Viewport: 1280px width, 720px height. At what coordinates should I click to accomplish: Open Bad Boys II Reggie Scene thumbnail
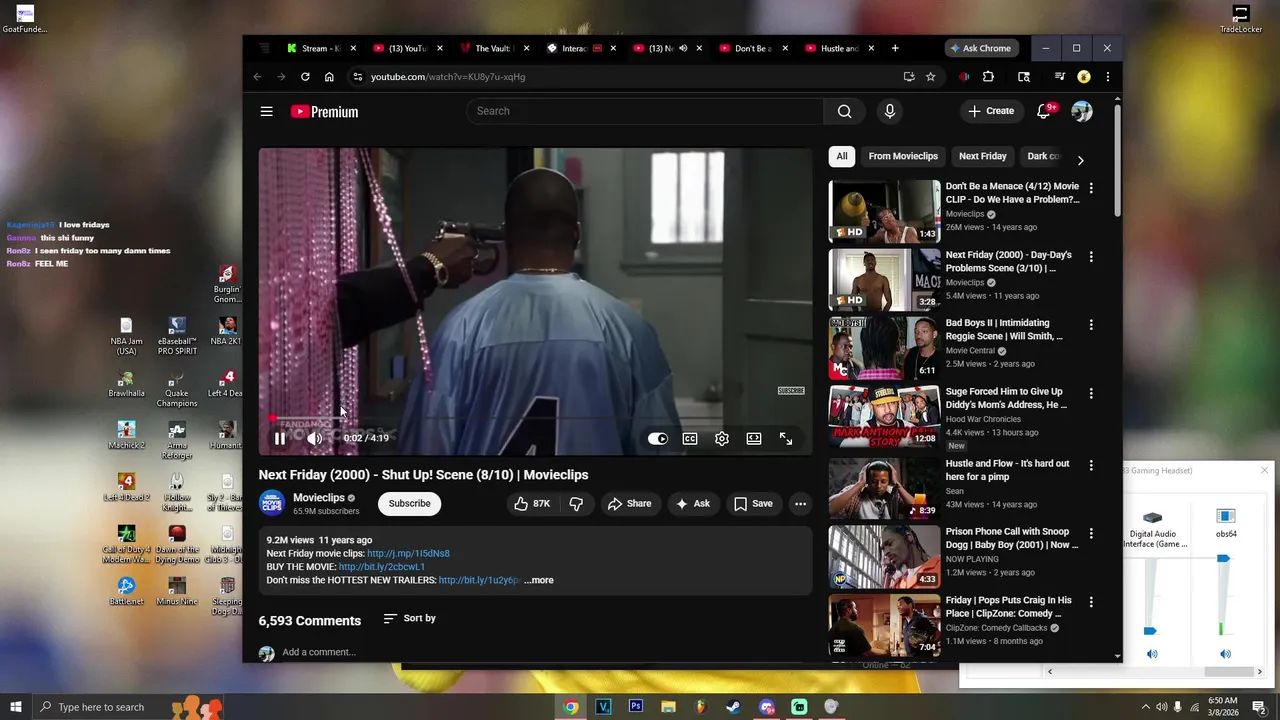pyautogui.click(x=884, y=348)
